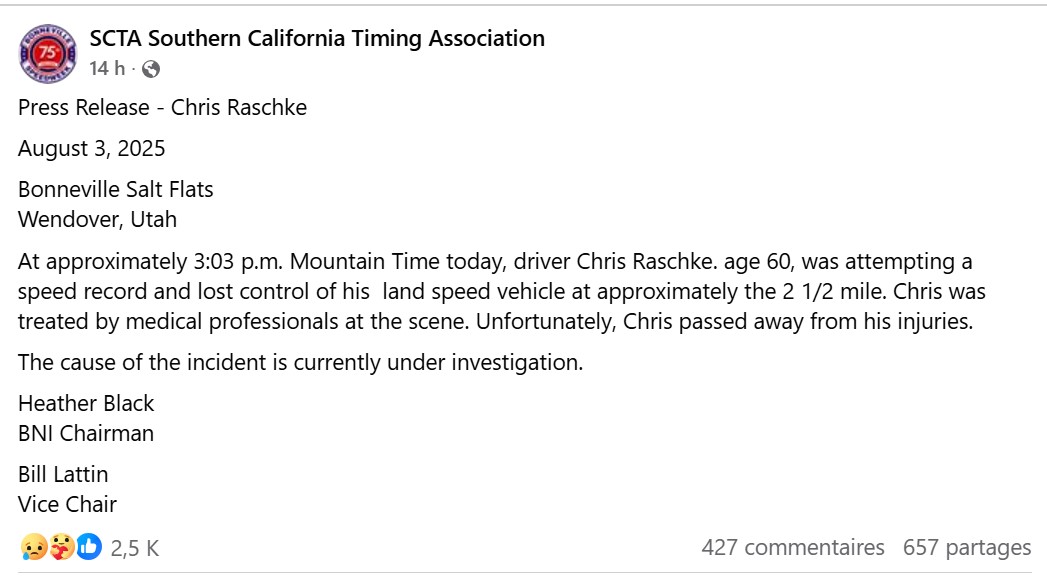Click the sad face reaction emoji

(x=33, y=547)
